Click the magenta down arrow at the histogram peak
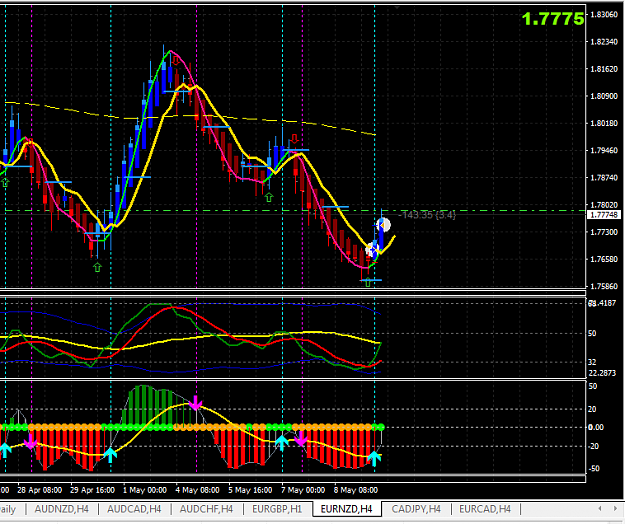The width and height of the screenshot is (625, 524). tap(195, 403)
